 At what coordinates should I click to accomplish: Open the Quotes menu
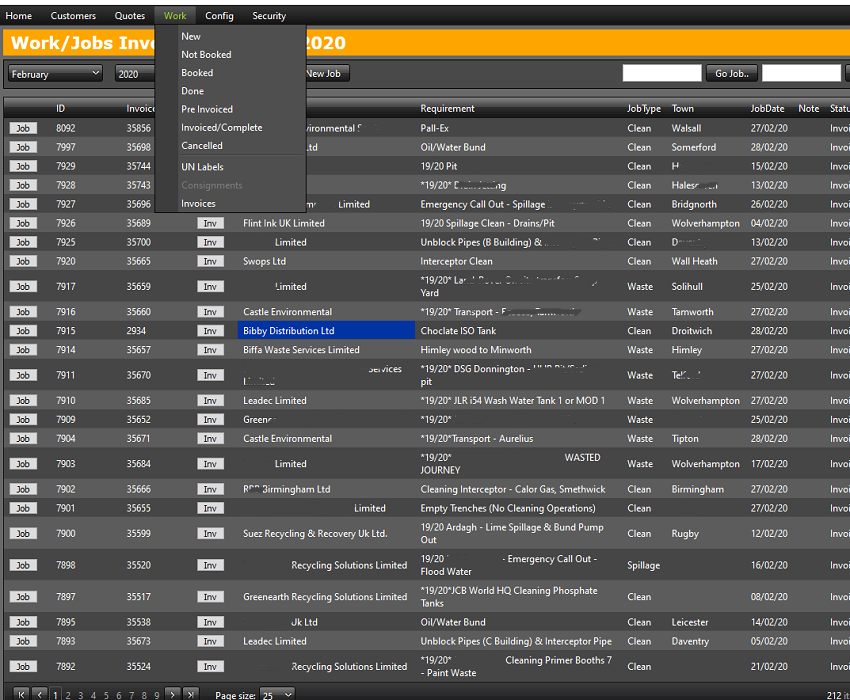130,16
